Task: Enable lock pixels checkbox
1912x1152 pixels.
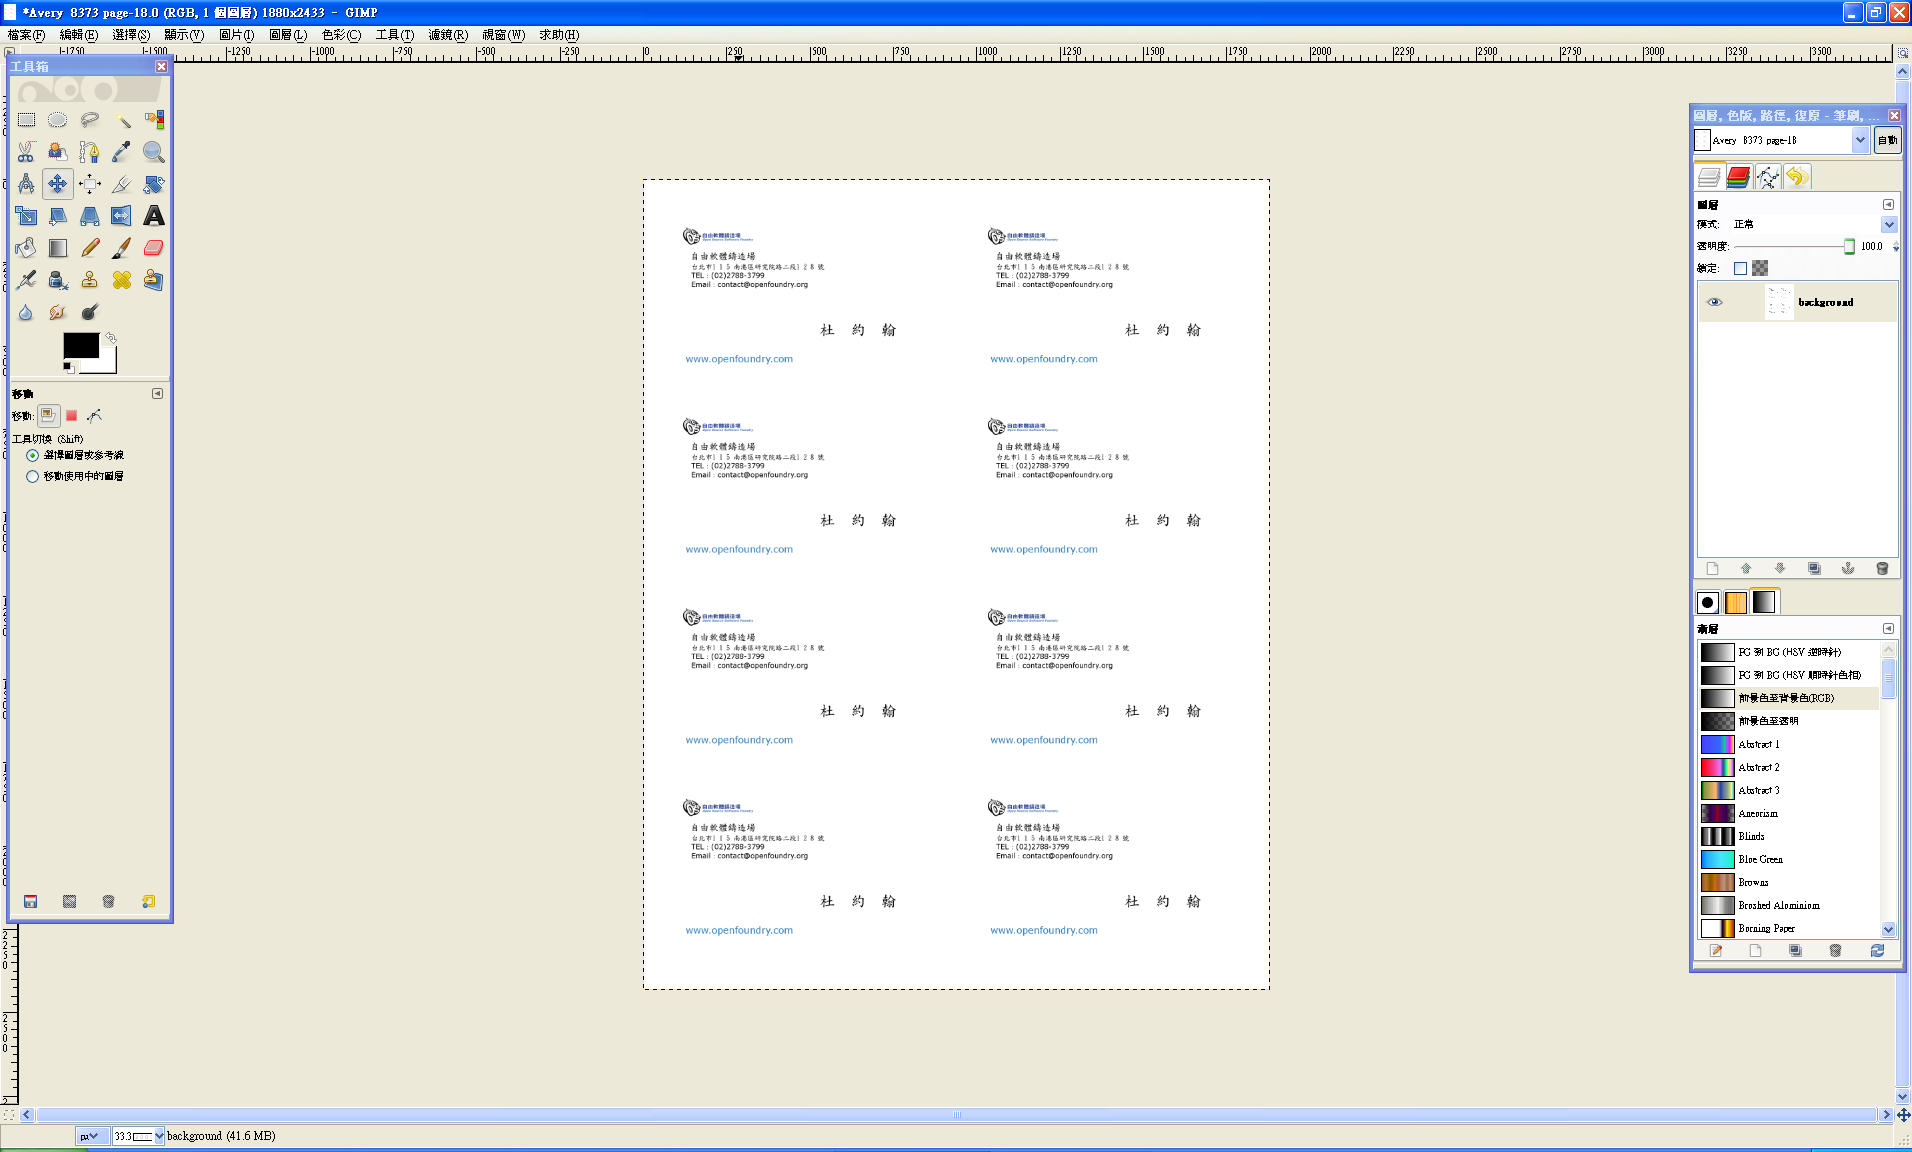Action: click(1740, 268)
